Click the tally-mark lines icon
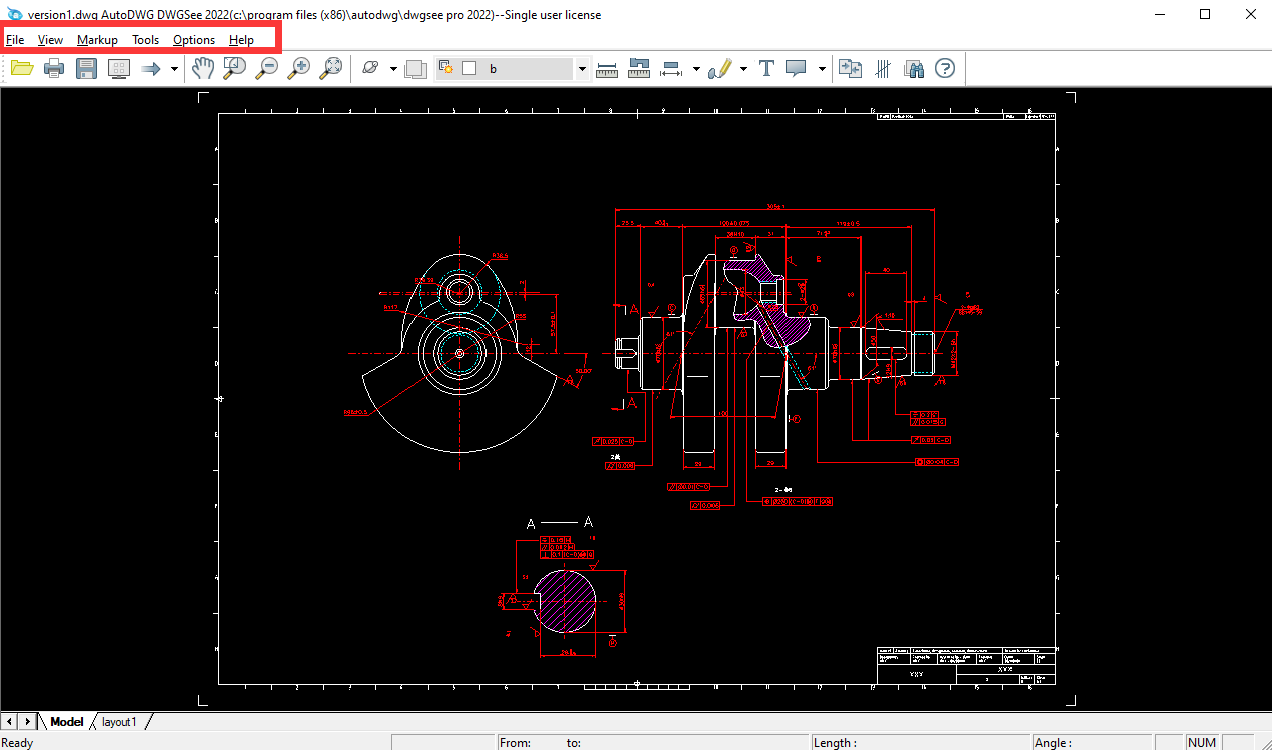Viewport: 1272px width, 750px height. pyautogui.click(x=883, y=68)
